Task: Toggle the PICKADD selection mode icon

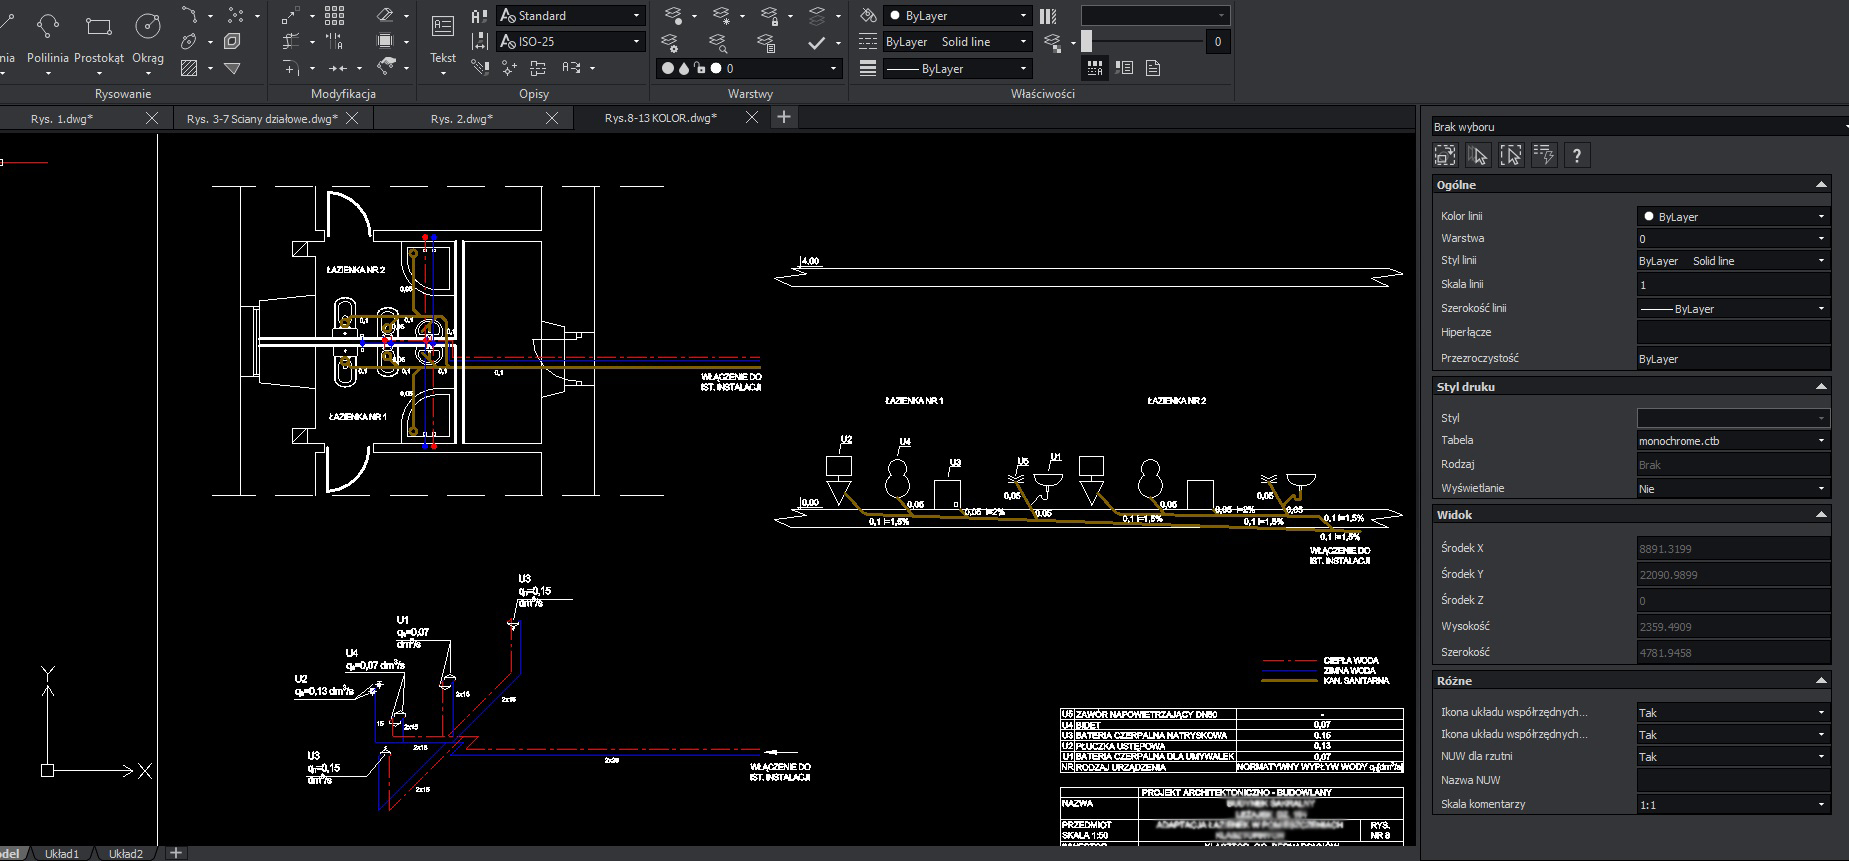Action: coord(1445,155)
